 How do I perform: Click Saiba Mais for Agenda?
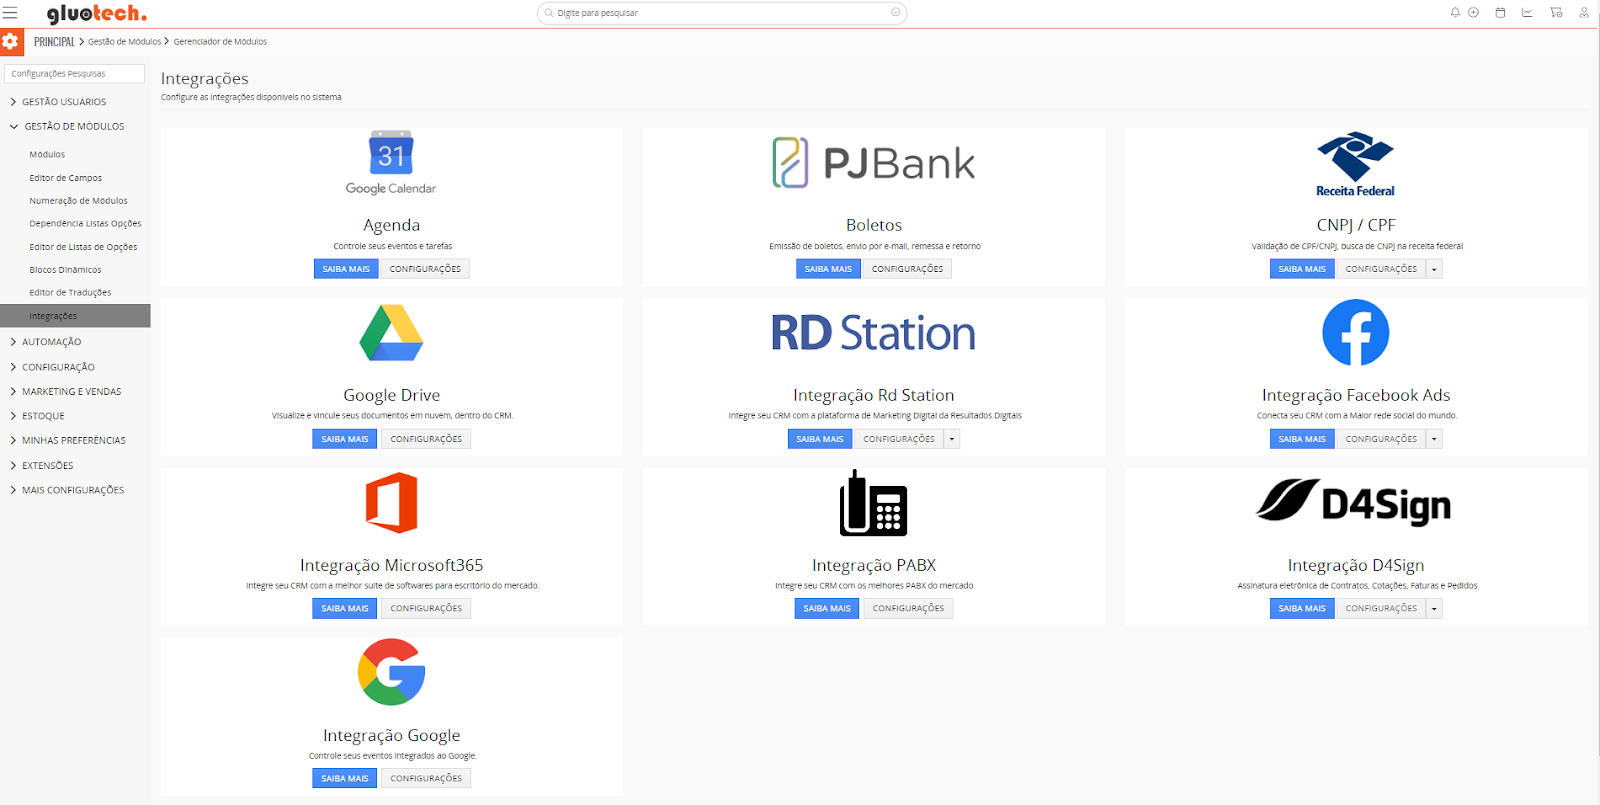(x=346, y=269)
